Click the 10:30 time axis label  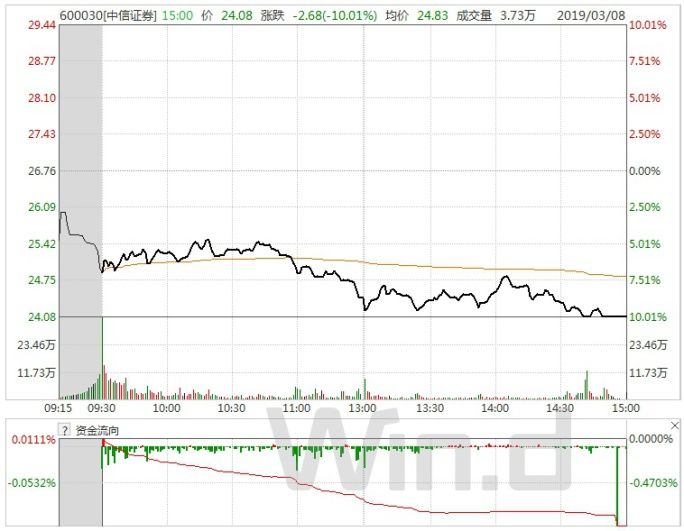tap(232, 408)
